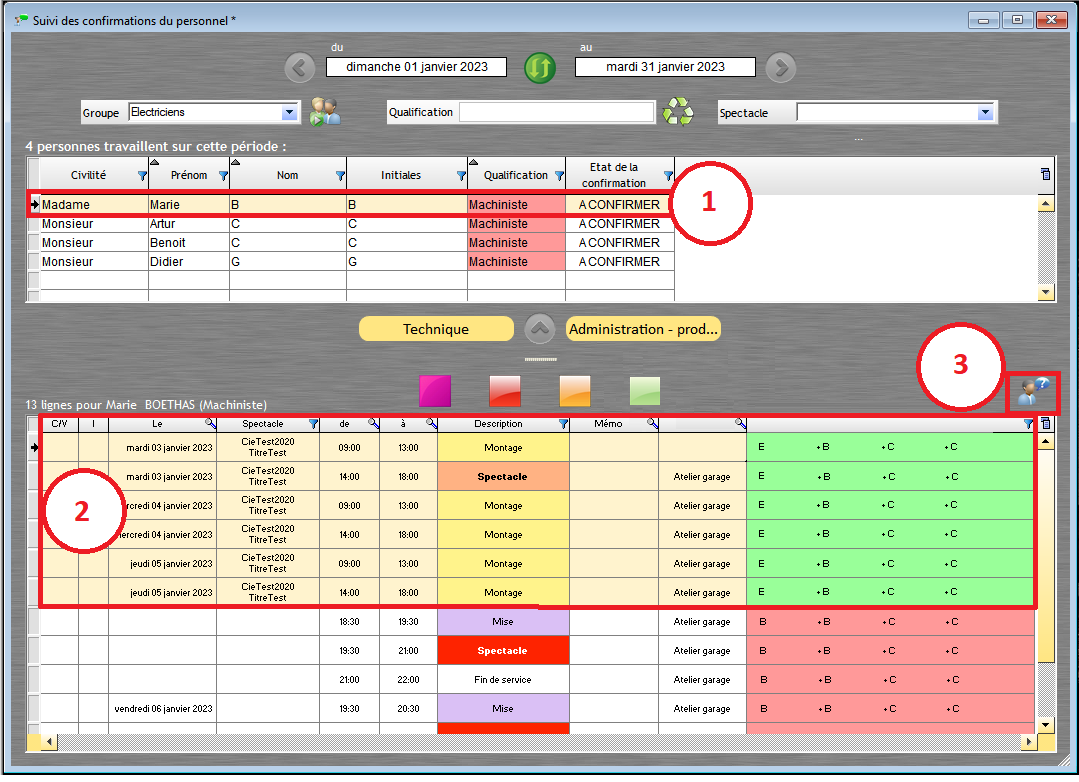Click Artur's Machiniste qualification cell

click(x=516, y=224)
